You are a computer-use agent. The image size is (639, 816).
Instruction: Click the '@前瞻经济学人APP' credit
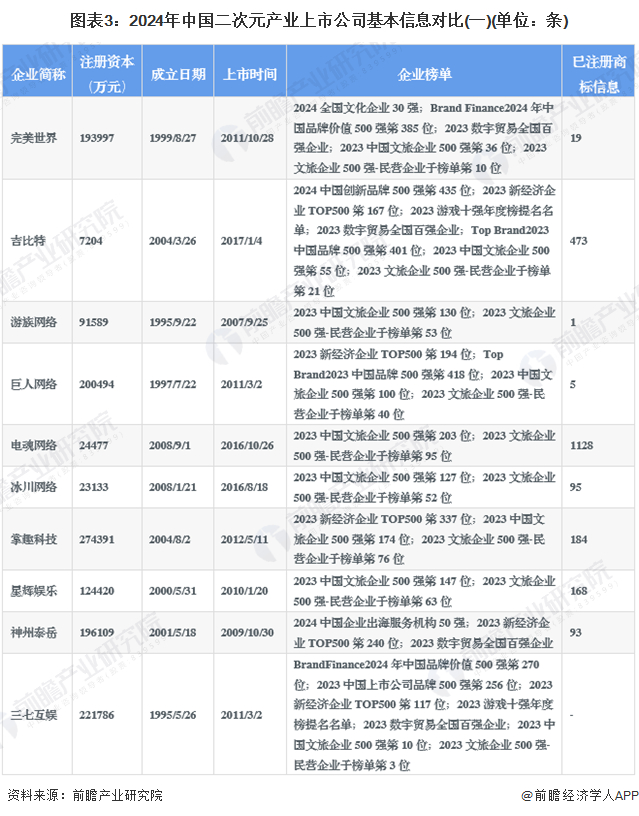579,795
